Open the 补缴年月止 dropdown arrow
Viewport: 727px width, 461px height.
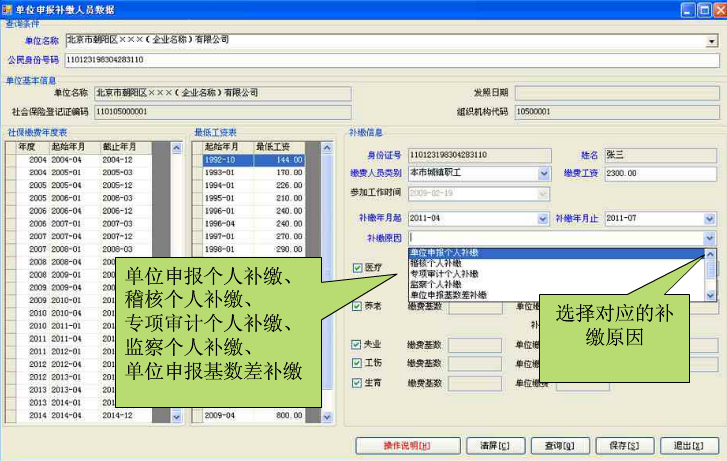point(709,218)
